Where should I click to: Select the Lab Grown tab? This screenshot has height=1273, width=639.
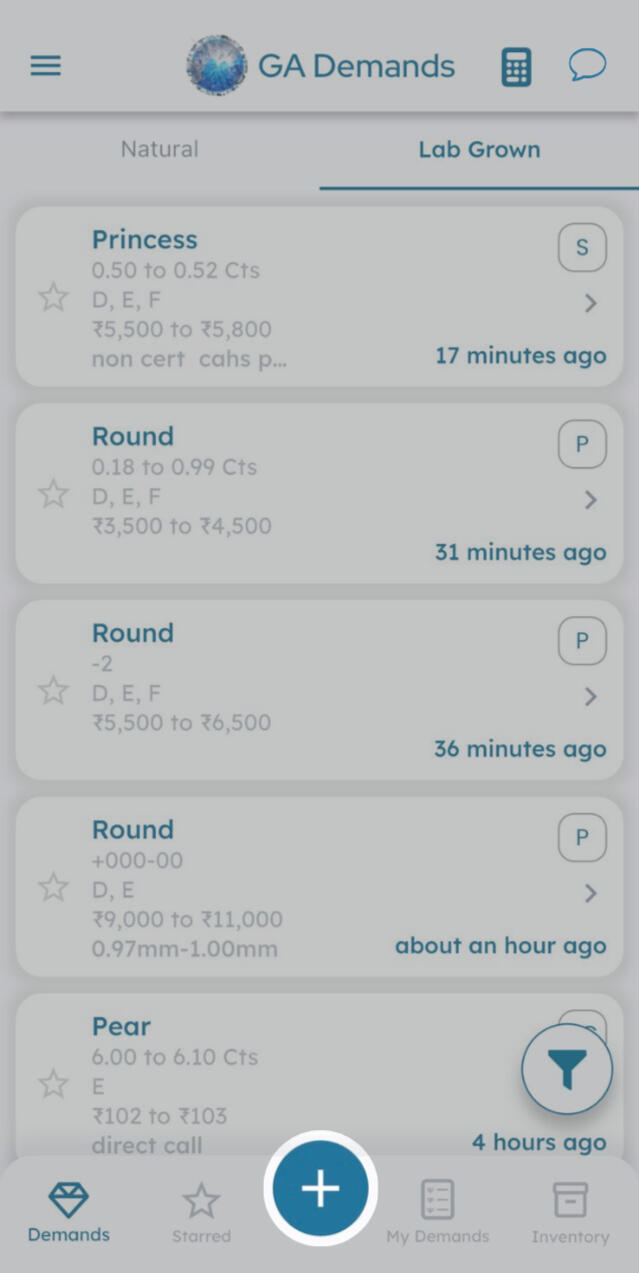[x=479, y=150]
